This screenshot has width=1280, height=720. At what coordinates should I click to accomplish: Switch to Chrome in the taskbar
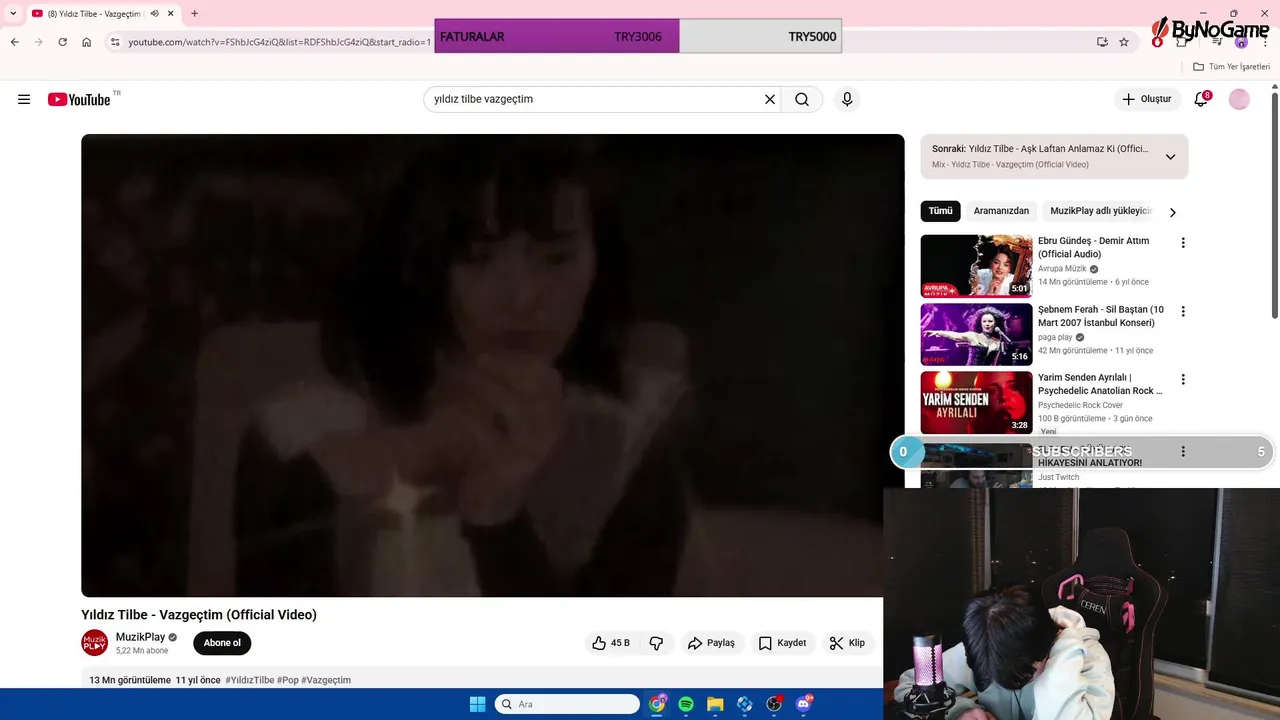657,704
